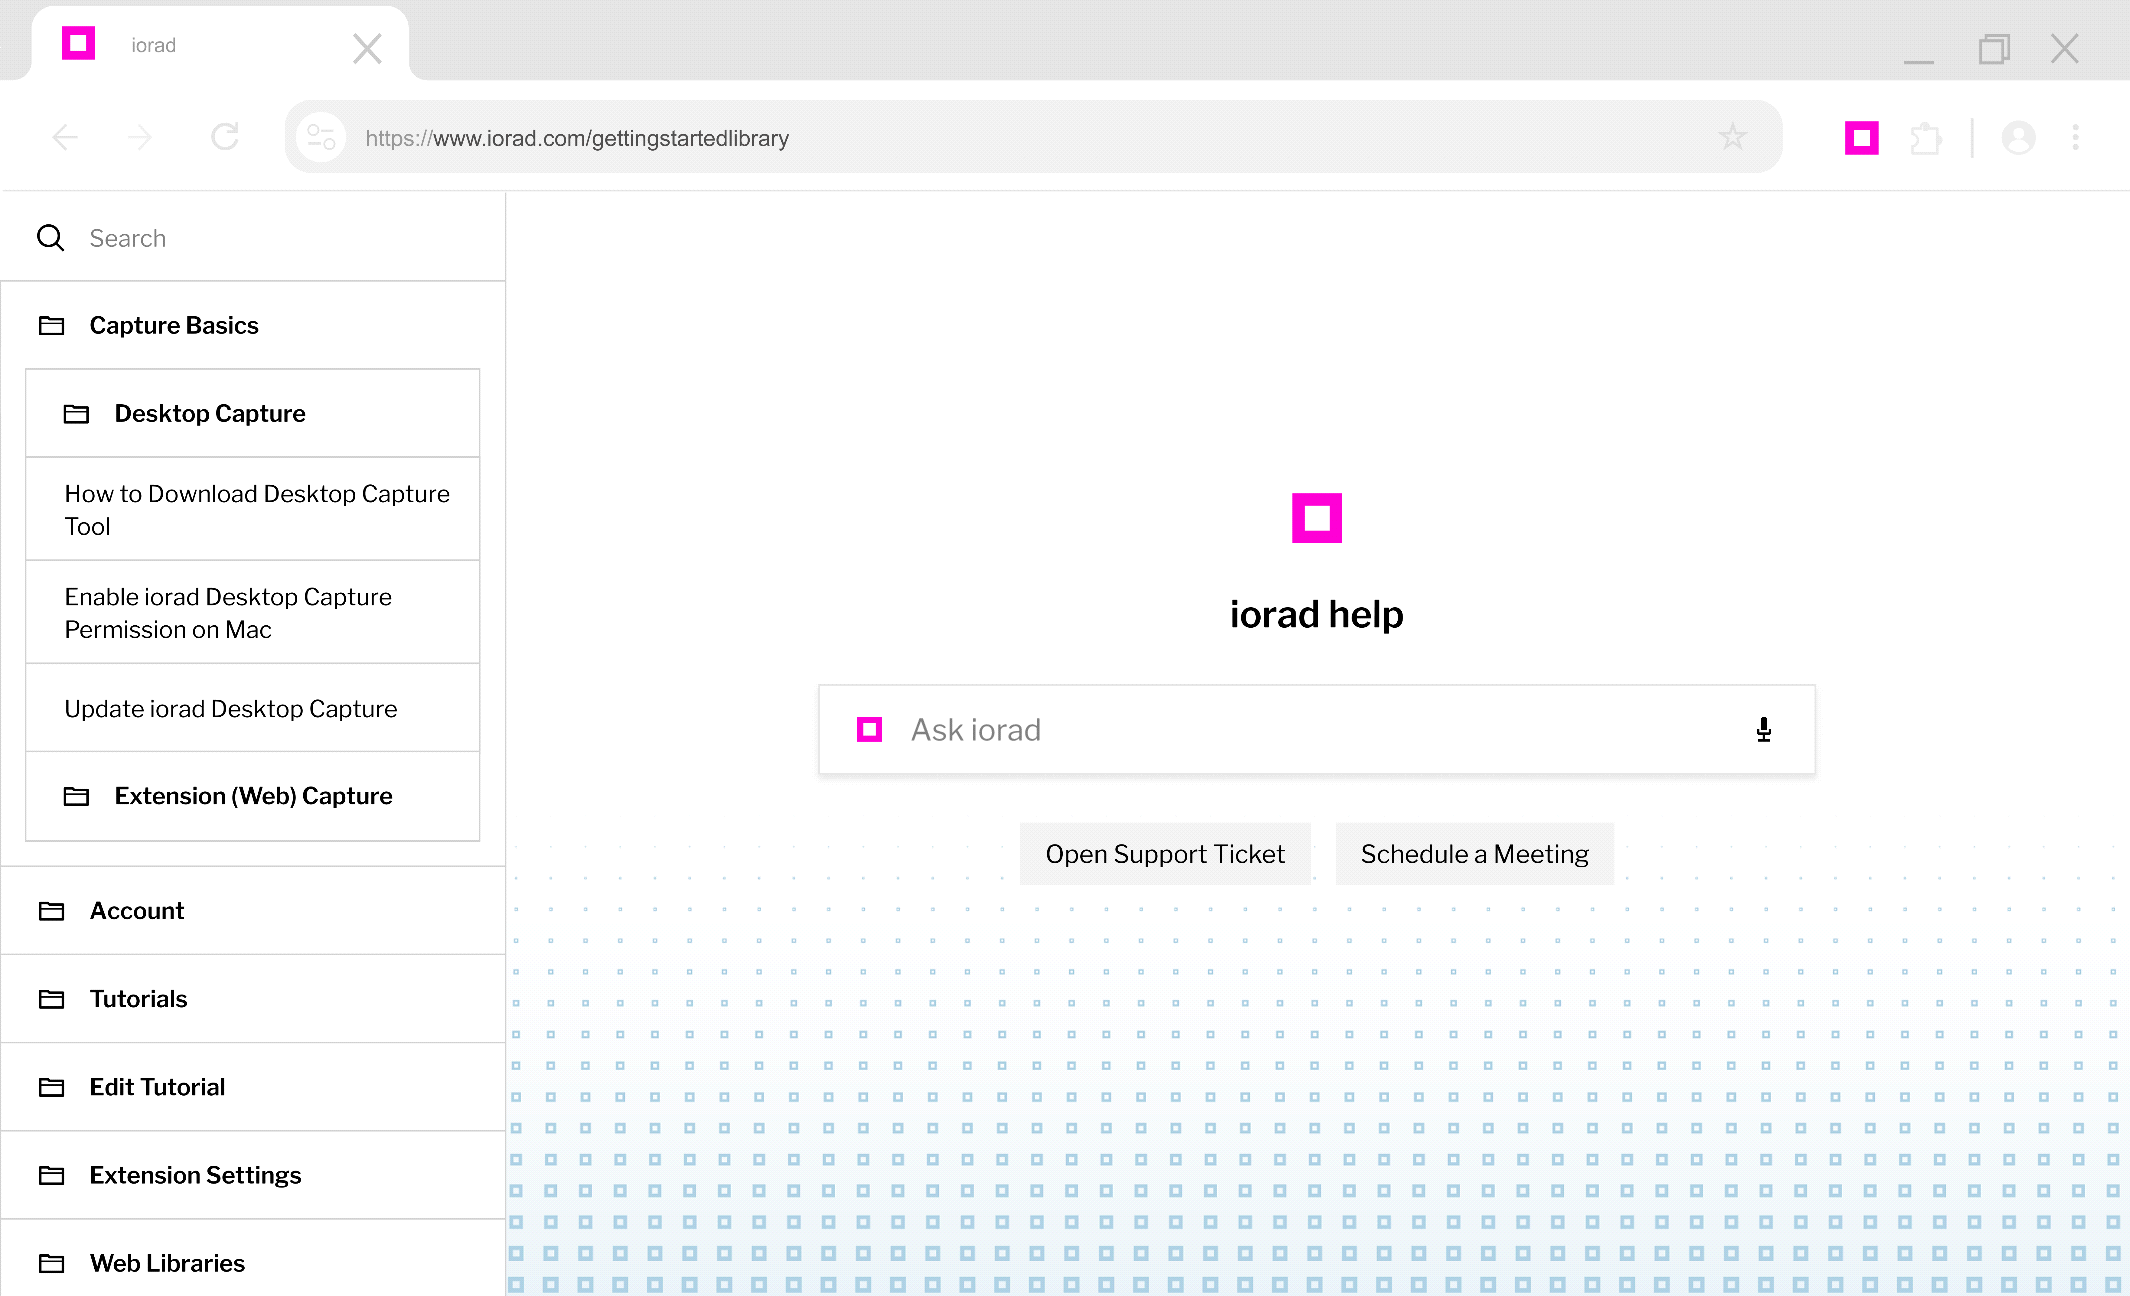This screenshot has width=2130, height=1296.
Task: Restore down the browser window
Action: pyautogui.click(x=1993, y=49)
